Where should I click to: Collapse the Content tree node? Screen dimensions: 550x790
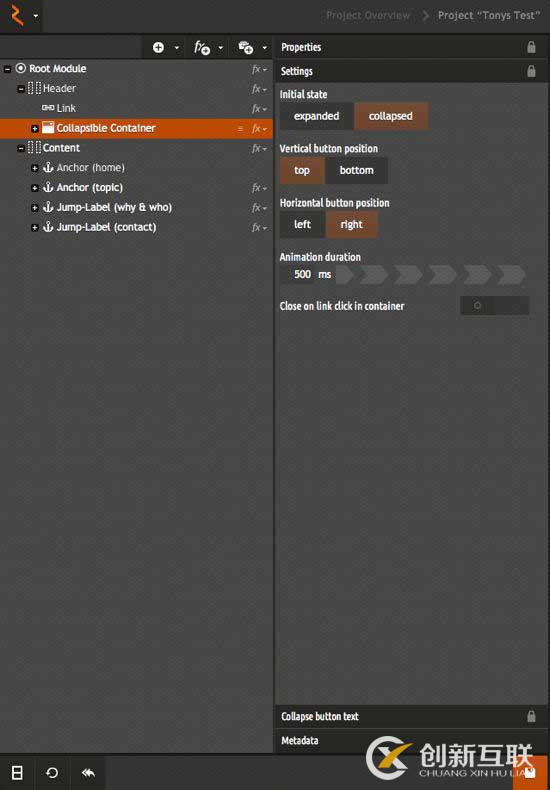pyautogui.click(x=21, y=149)
